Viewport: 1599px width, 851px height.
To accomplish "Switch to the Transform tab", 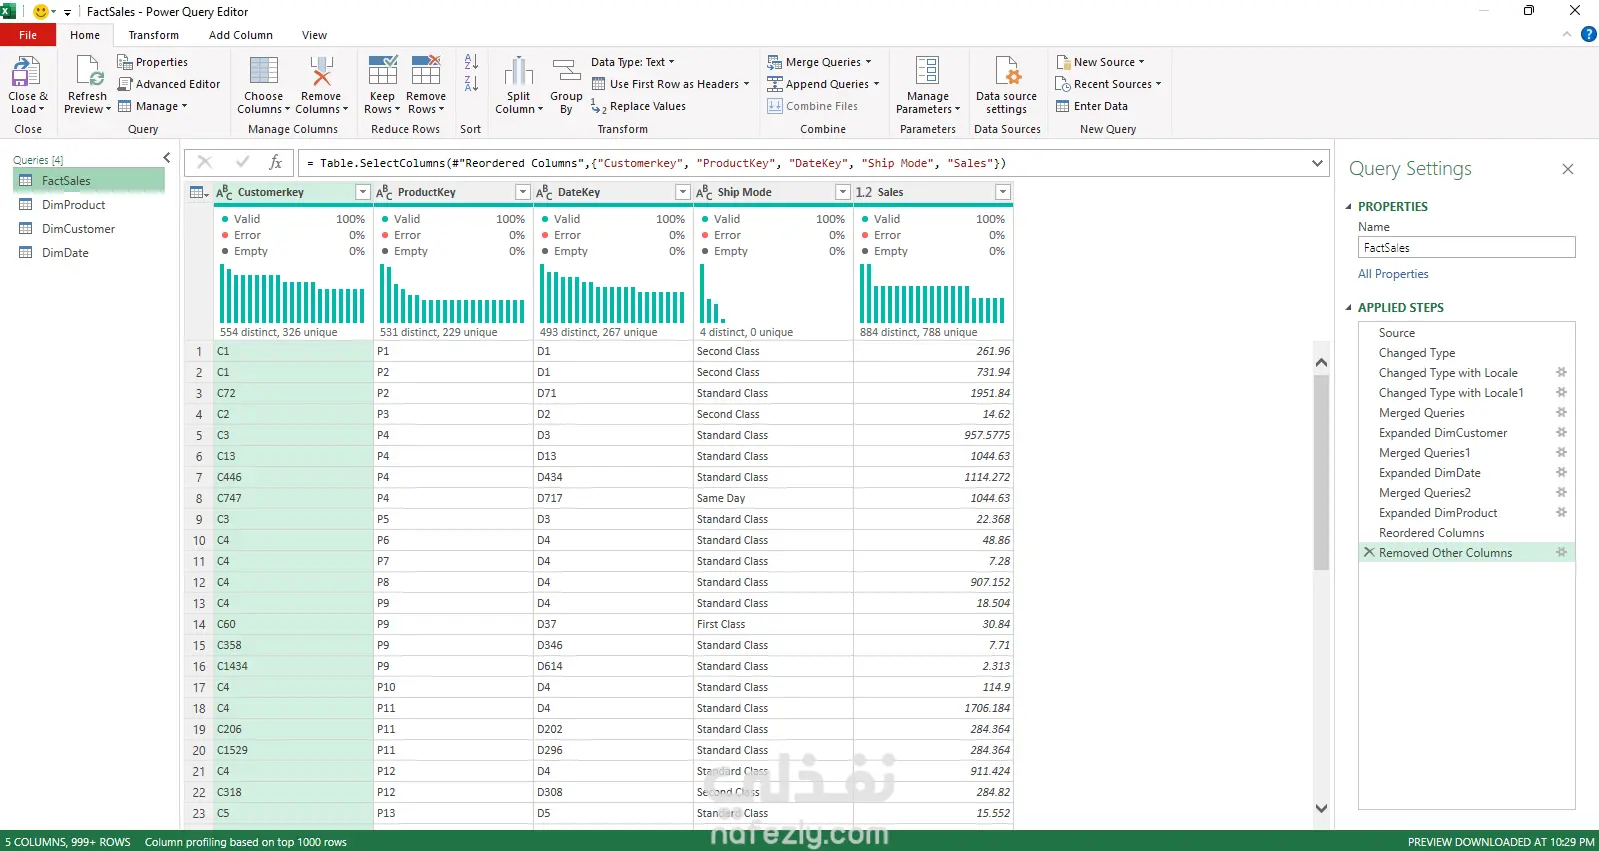I will click(153, 35).
